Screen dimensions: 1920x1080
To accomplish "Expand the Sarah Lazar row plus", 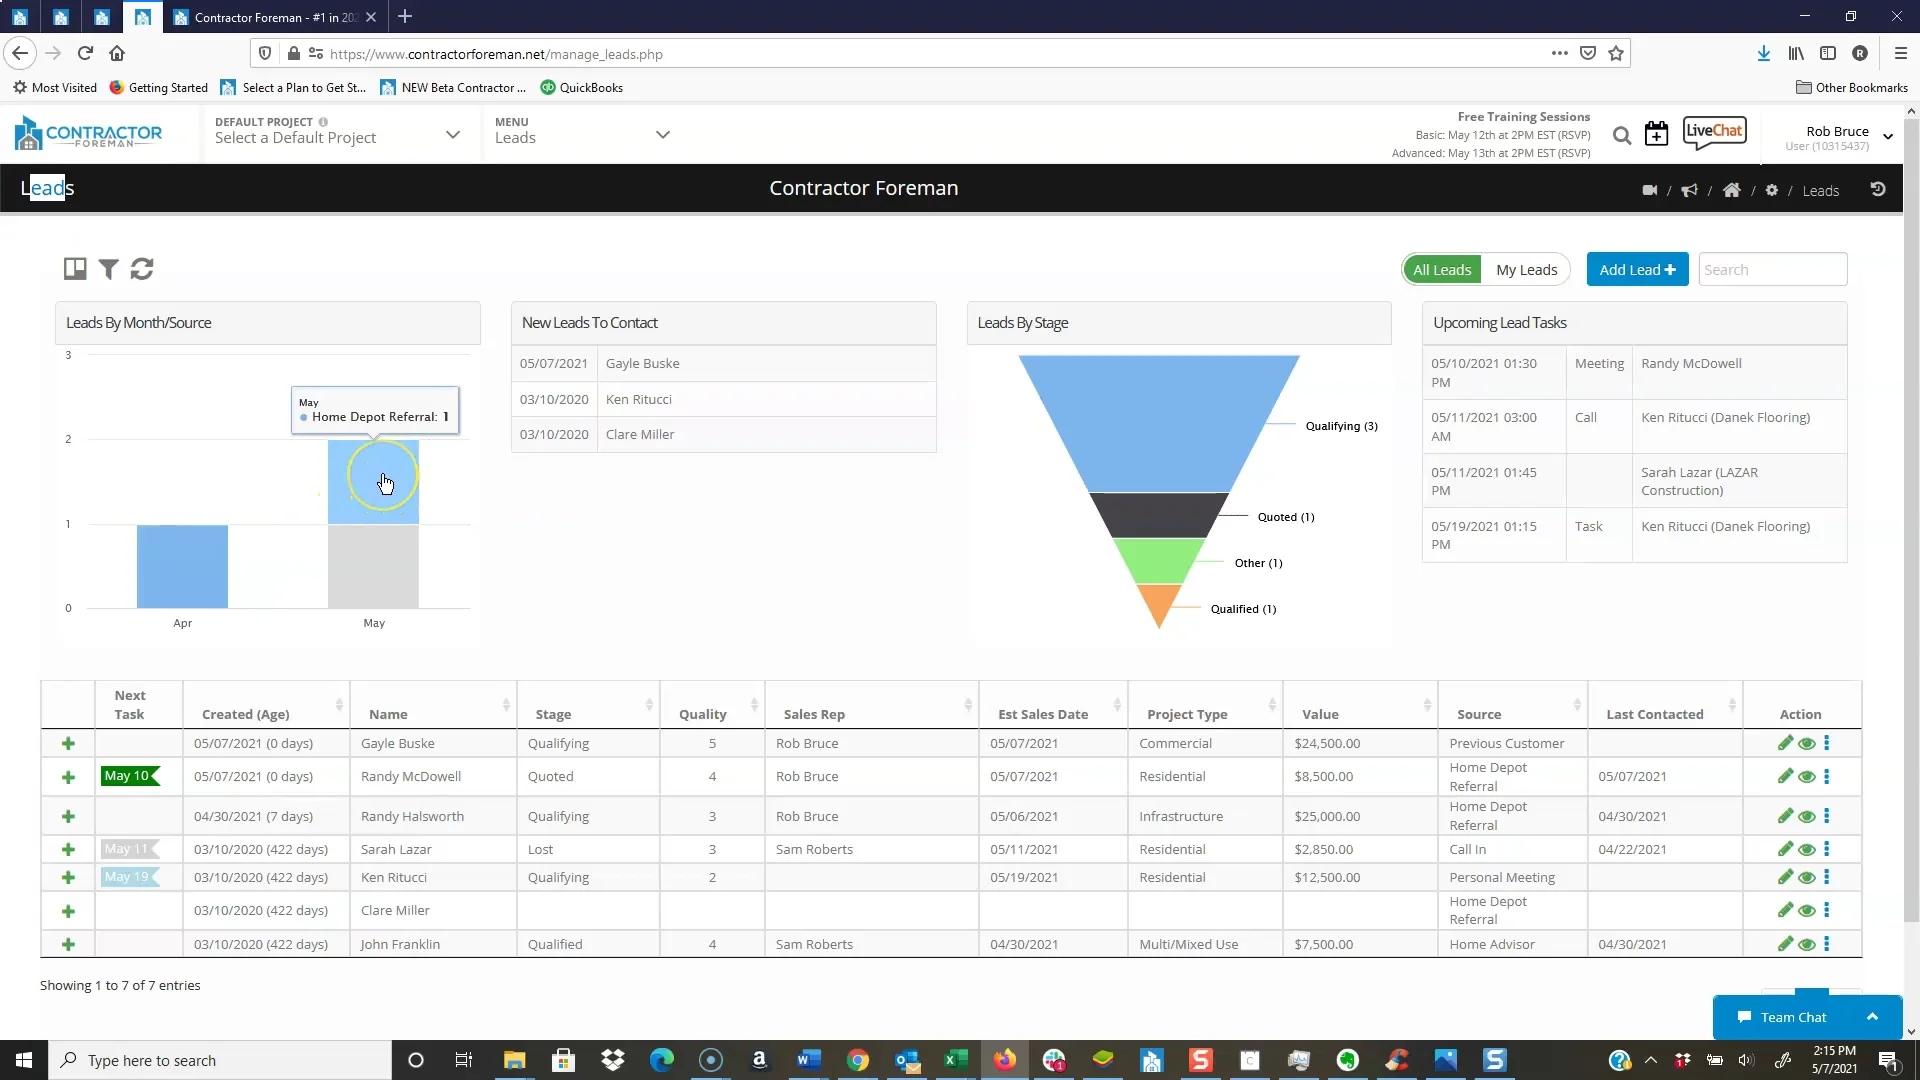I will coord(68,849).
